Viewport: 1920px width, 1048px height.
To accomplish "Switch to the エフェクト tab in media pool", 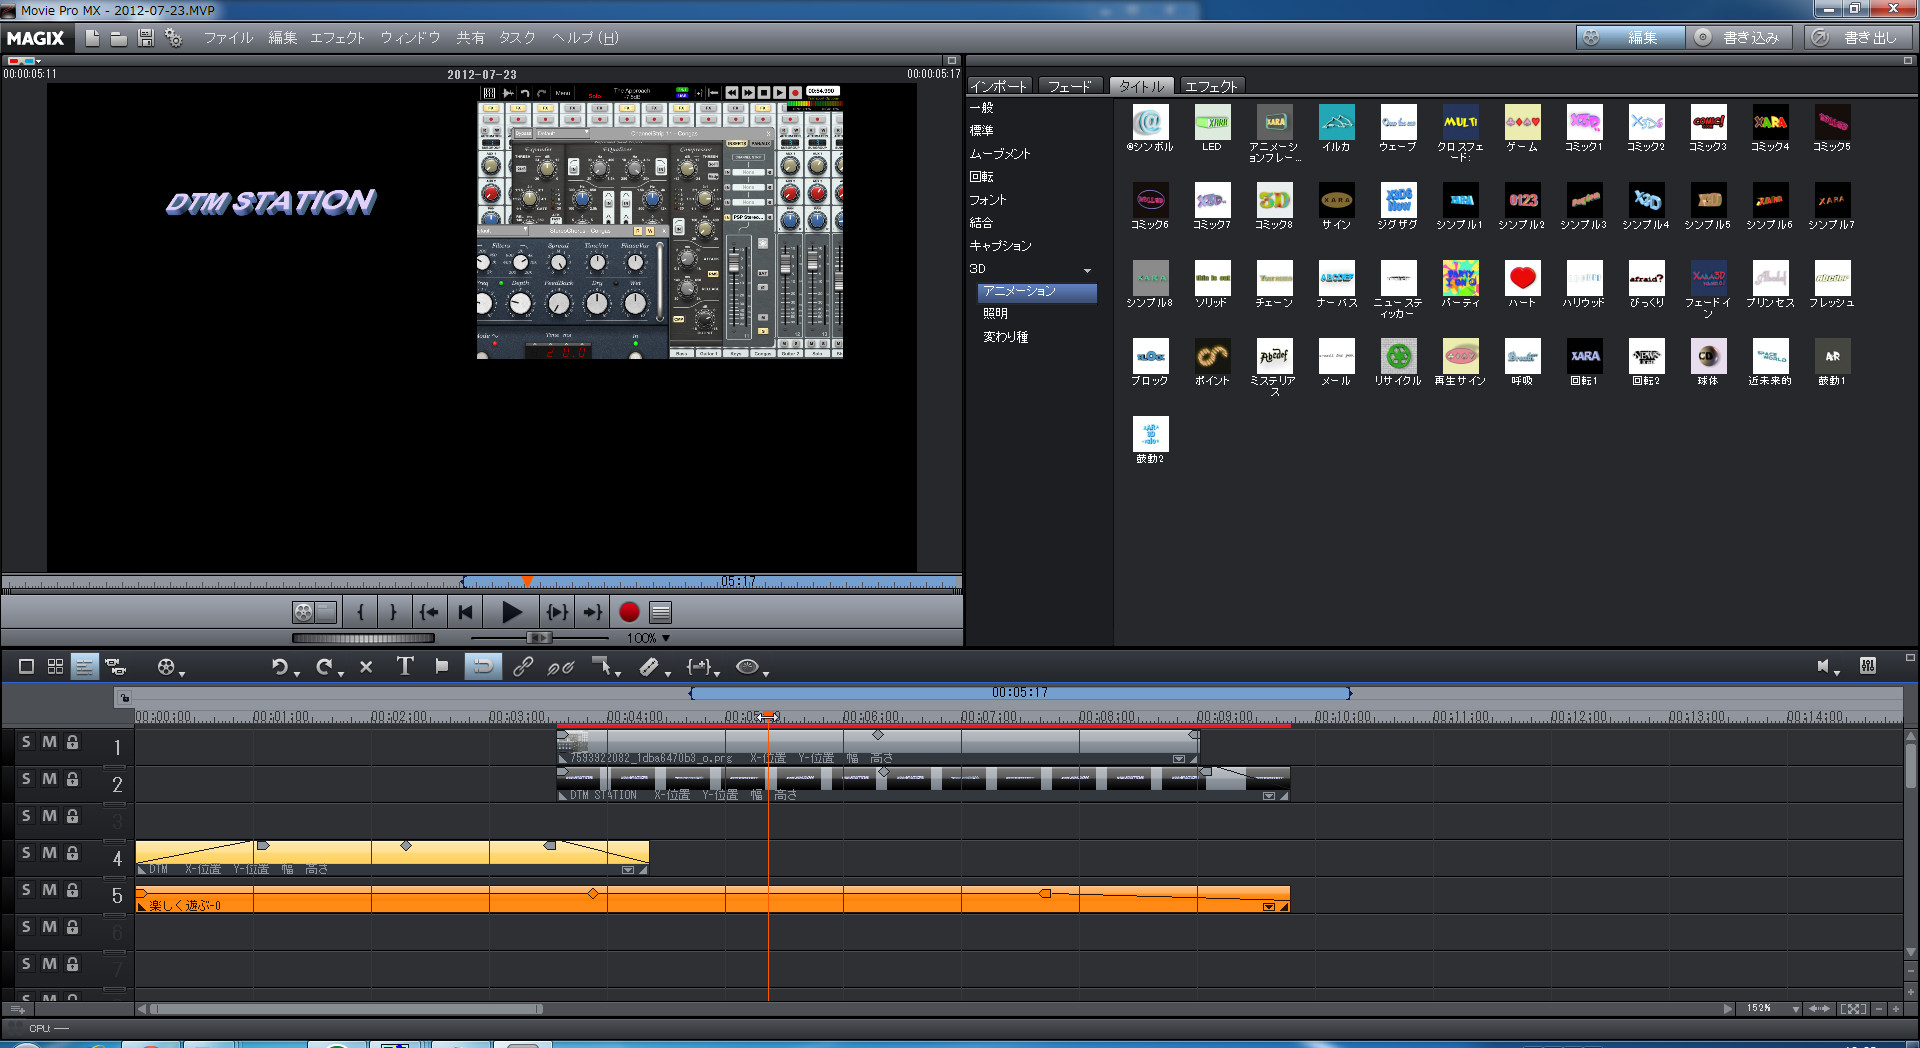I will tap(1211, 86).
